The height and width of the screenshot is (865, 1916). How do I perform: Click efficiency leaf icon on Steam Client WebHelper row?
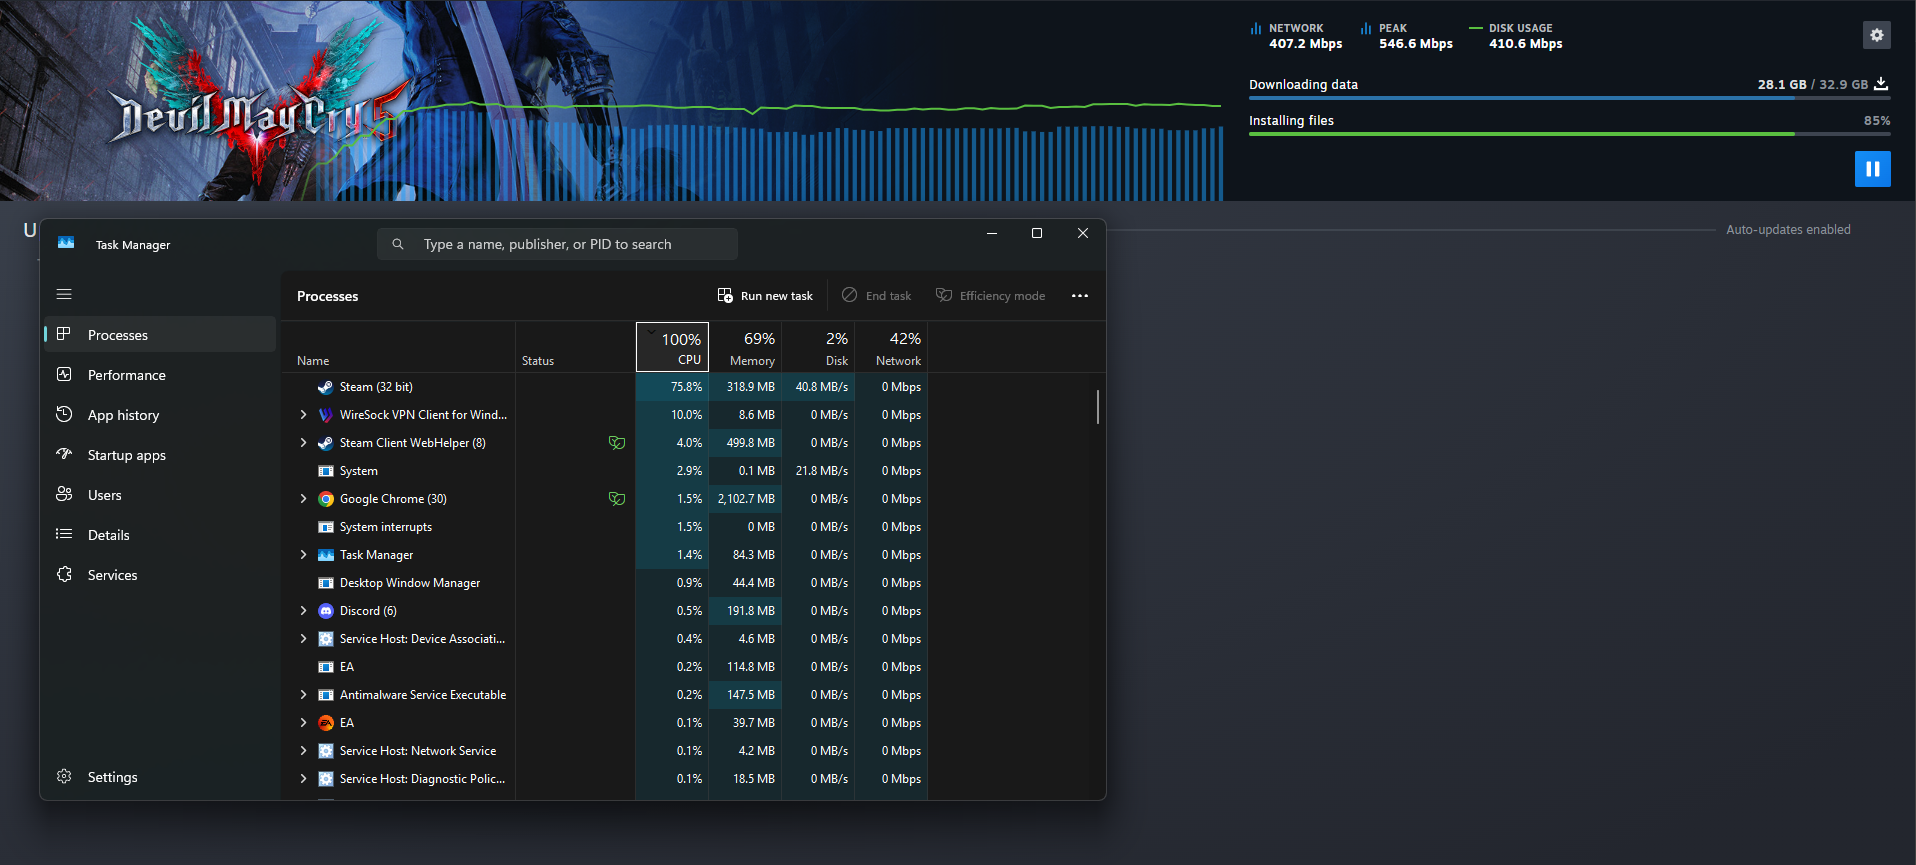[x=617, y=443]
